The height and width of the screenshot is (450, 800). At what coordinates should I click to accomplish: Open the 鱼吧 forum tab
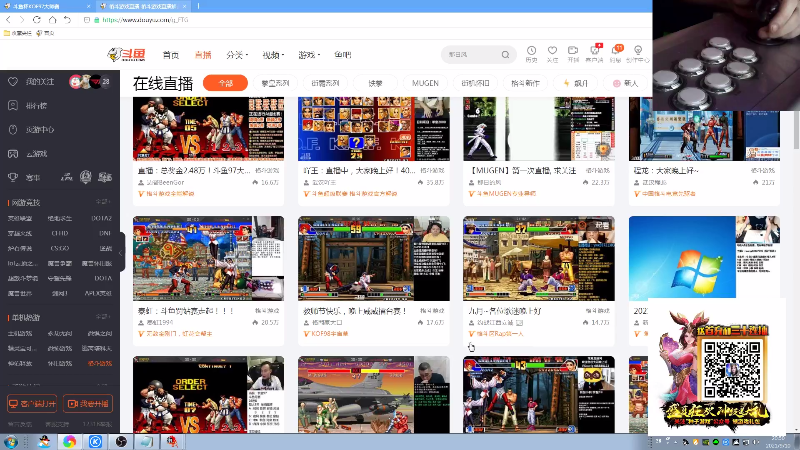coord(343,55)
